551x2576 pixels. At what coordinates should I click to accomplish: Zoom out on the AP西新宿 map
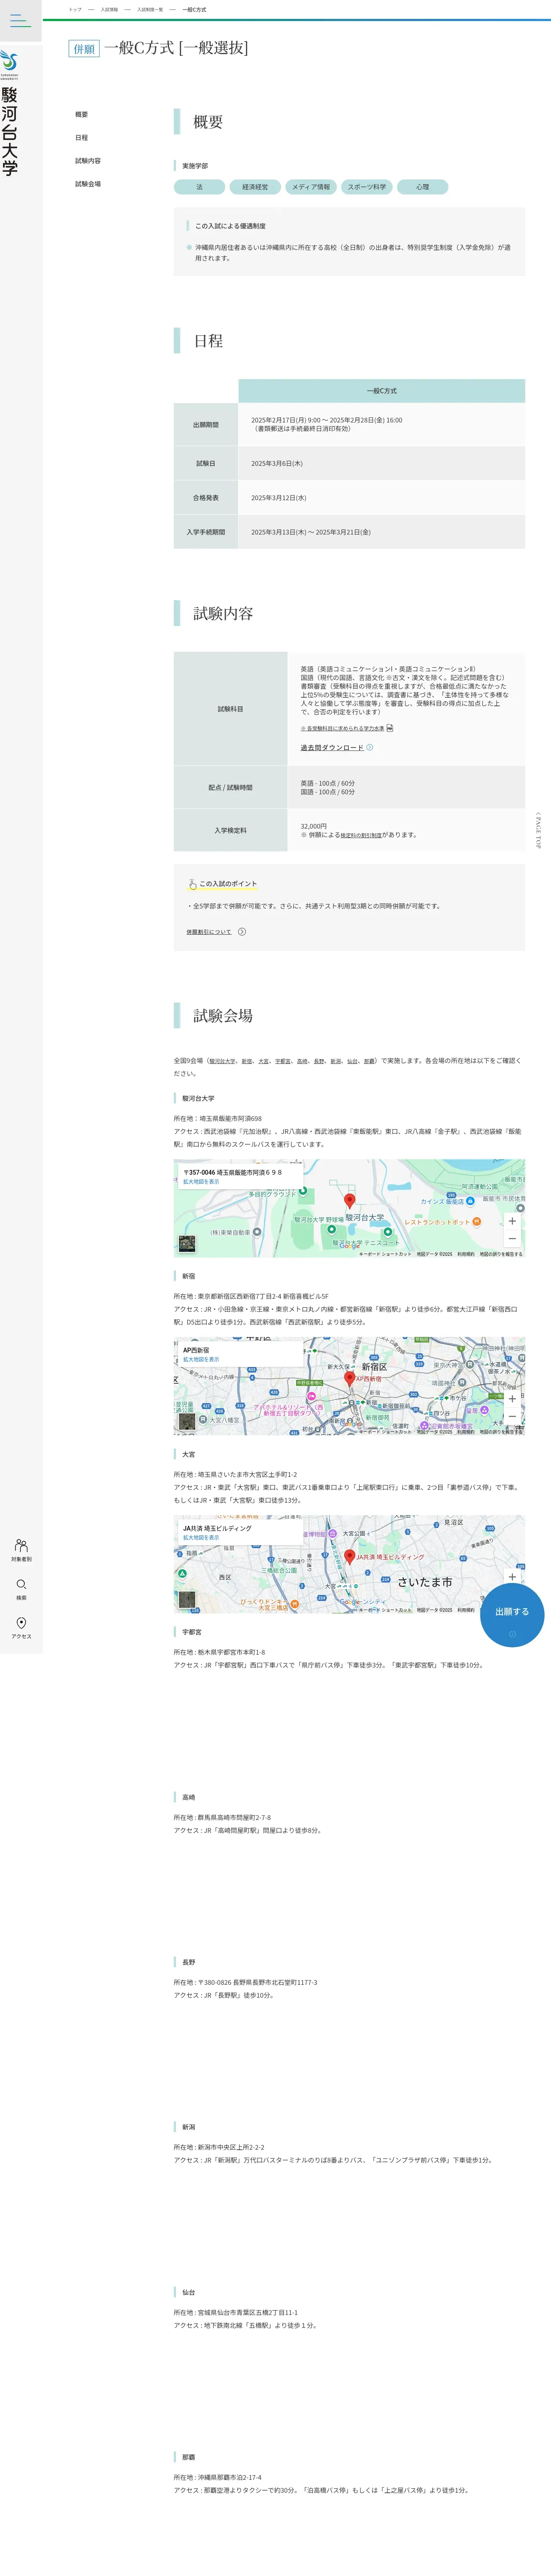tap(512, 1416)
